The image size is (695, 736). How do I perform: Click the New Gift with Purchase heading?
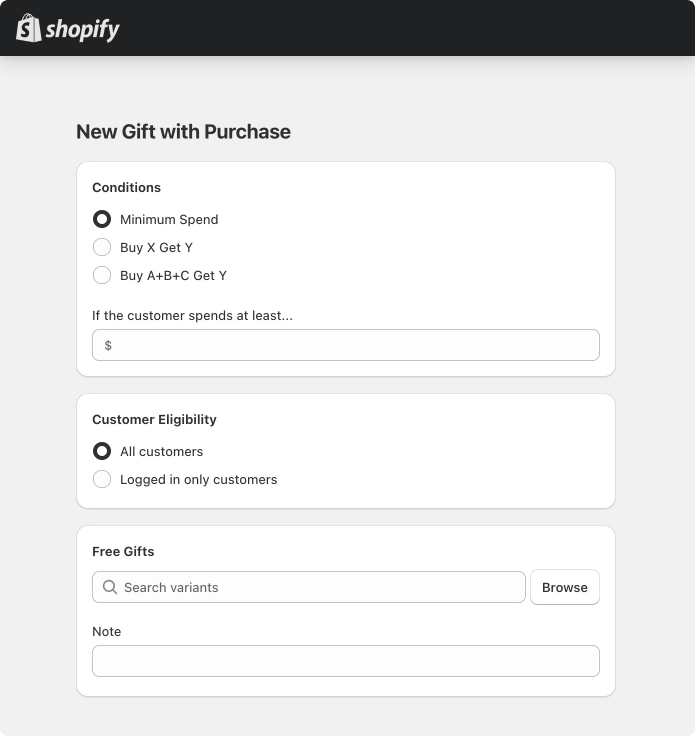183,131
